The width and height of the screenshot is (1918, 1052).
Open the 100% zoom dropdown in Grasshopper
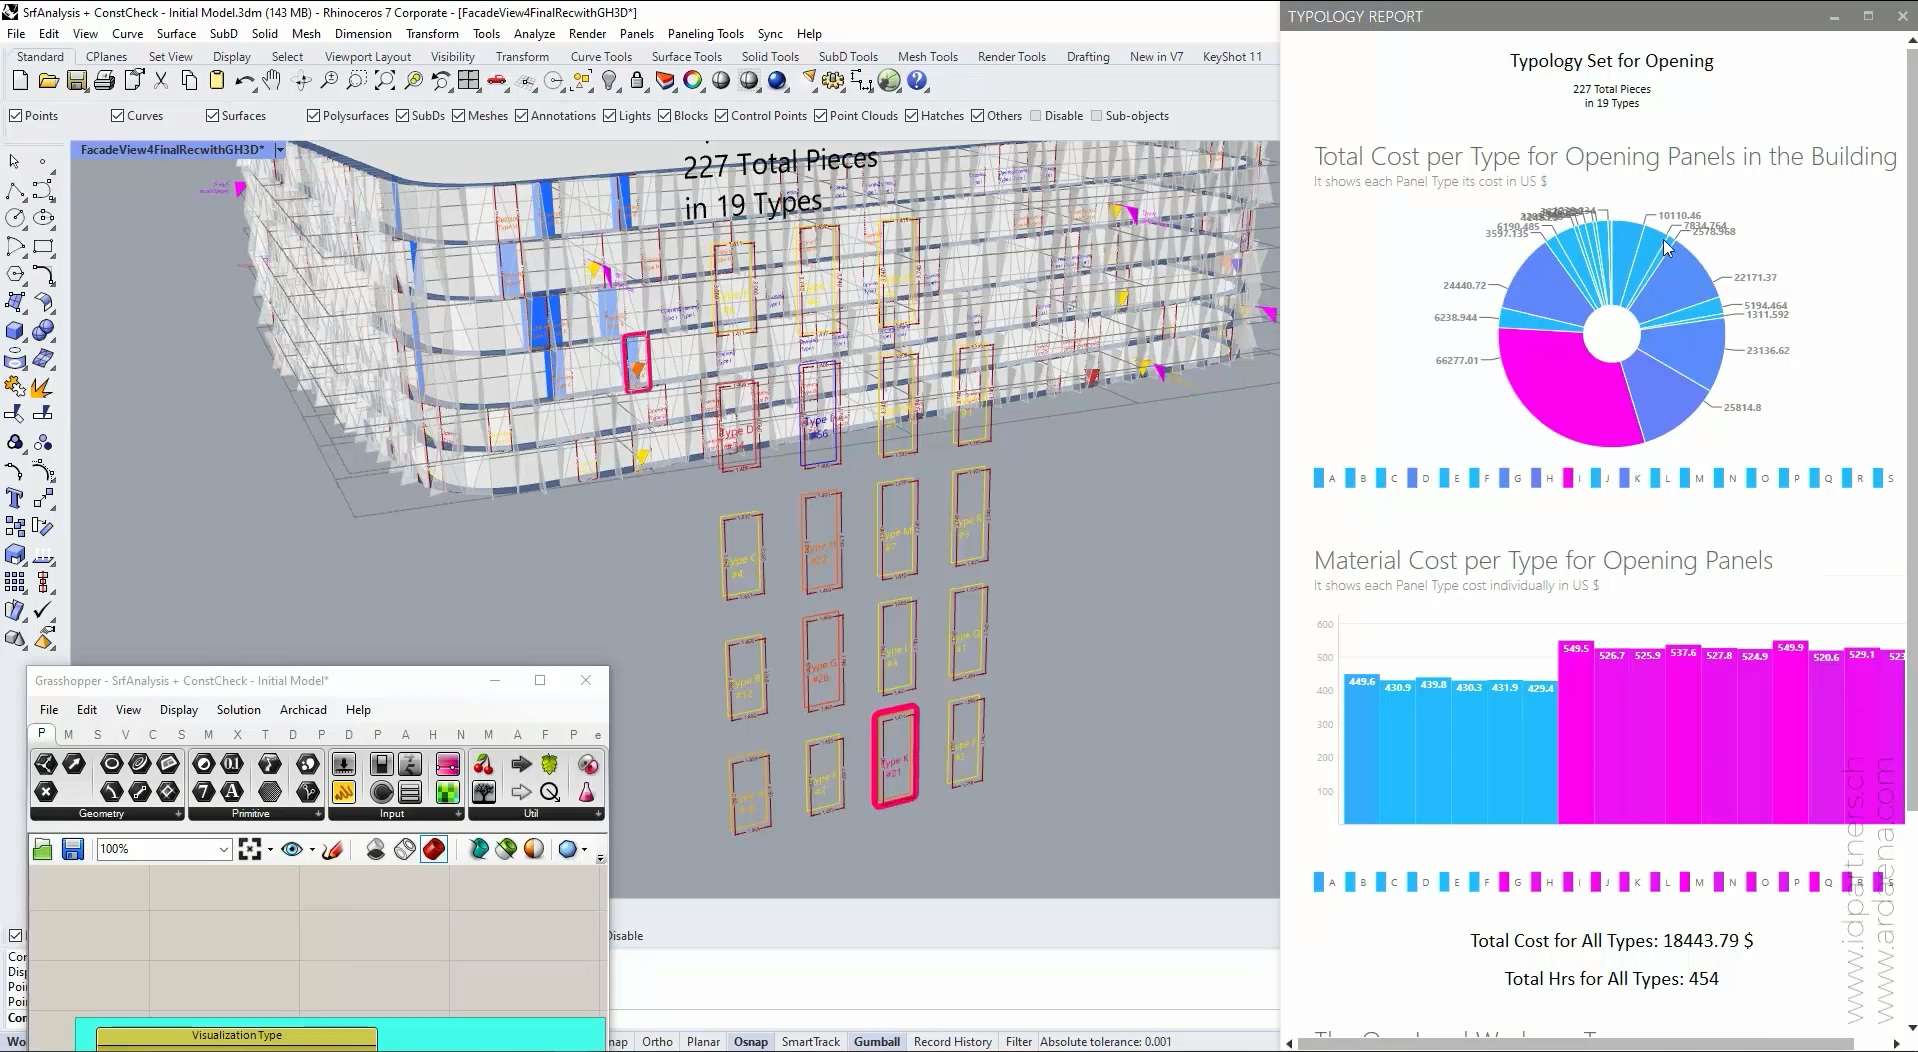223,849
